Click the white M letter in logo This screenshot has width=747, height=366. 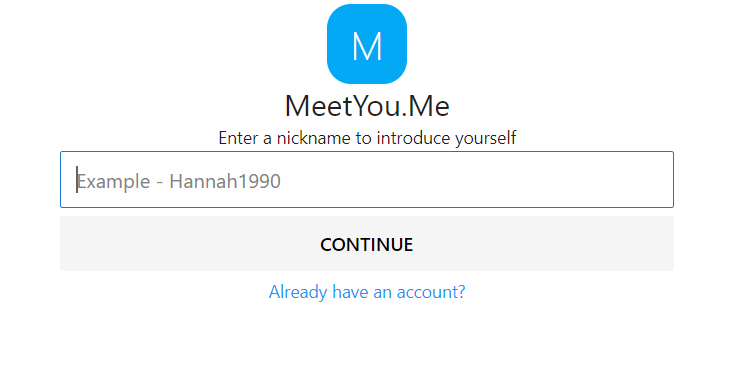click(x=367, y=46)
